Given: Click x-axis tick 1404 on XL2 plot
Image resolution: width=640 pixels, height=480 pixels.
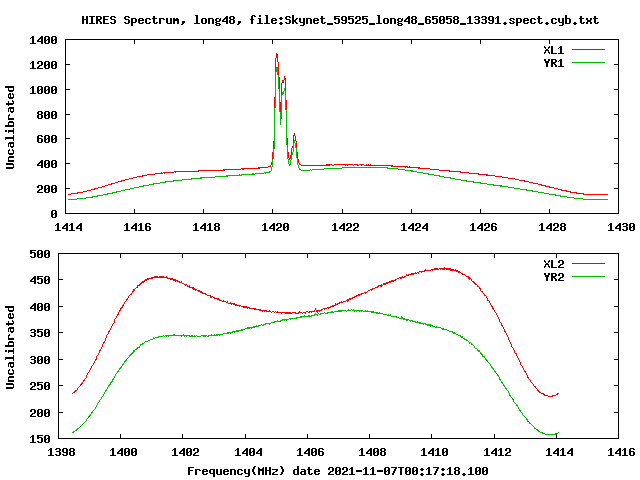Looking at the screenshot, I should coord(248,452).
